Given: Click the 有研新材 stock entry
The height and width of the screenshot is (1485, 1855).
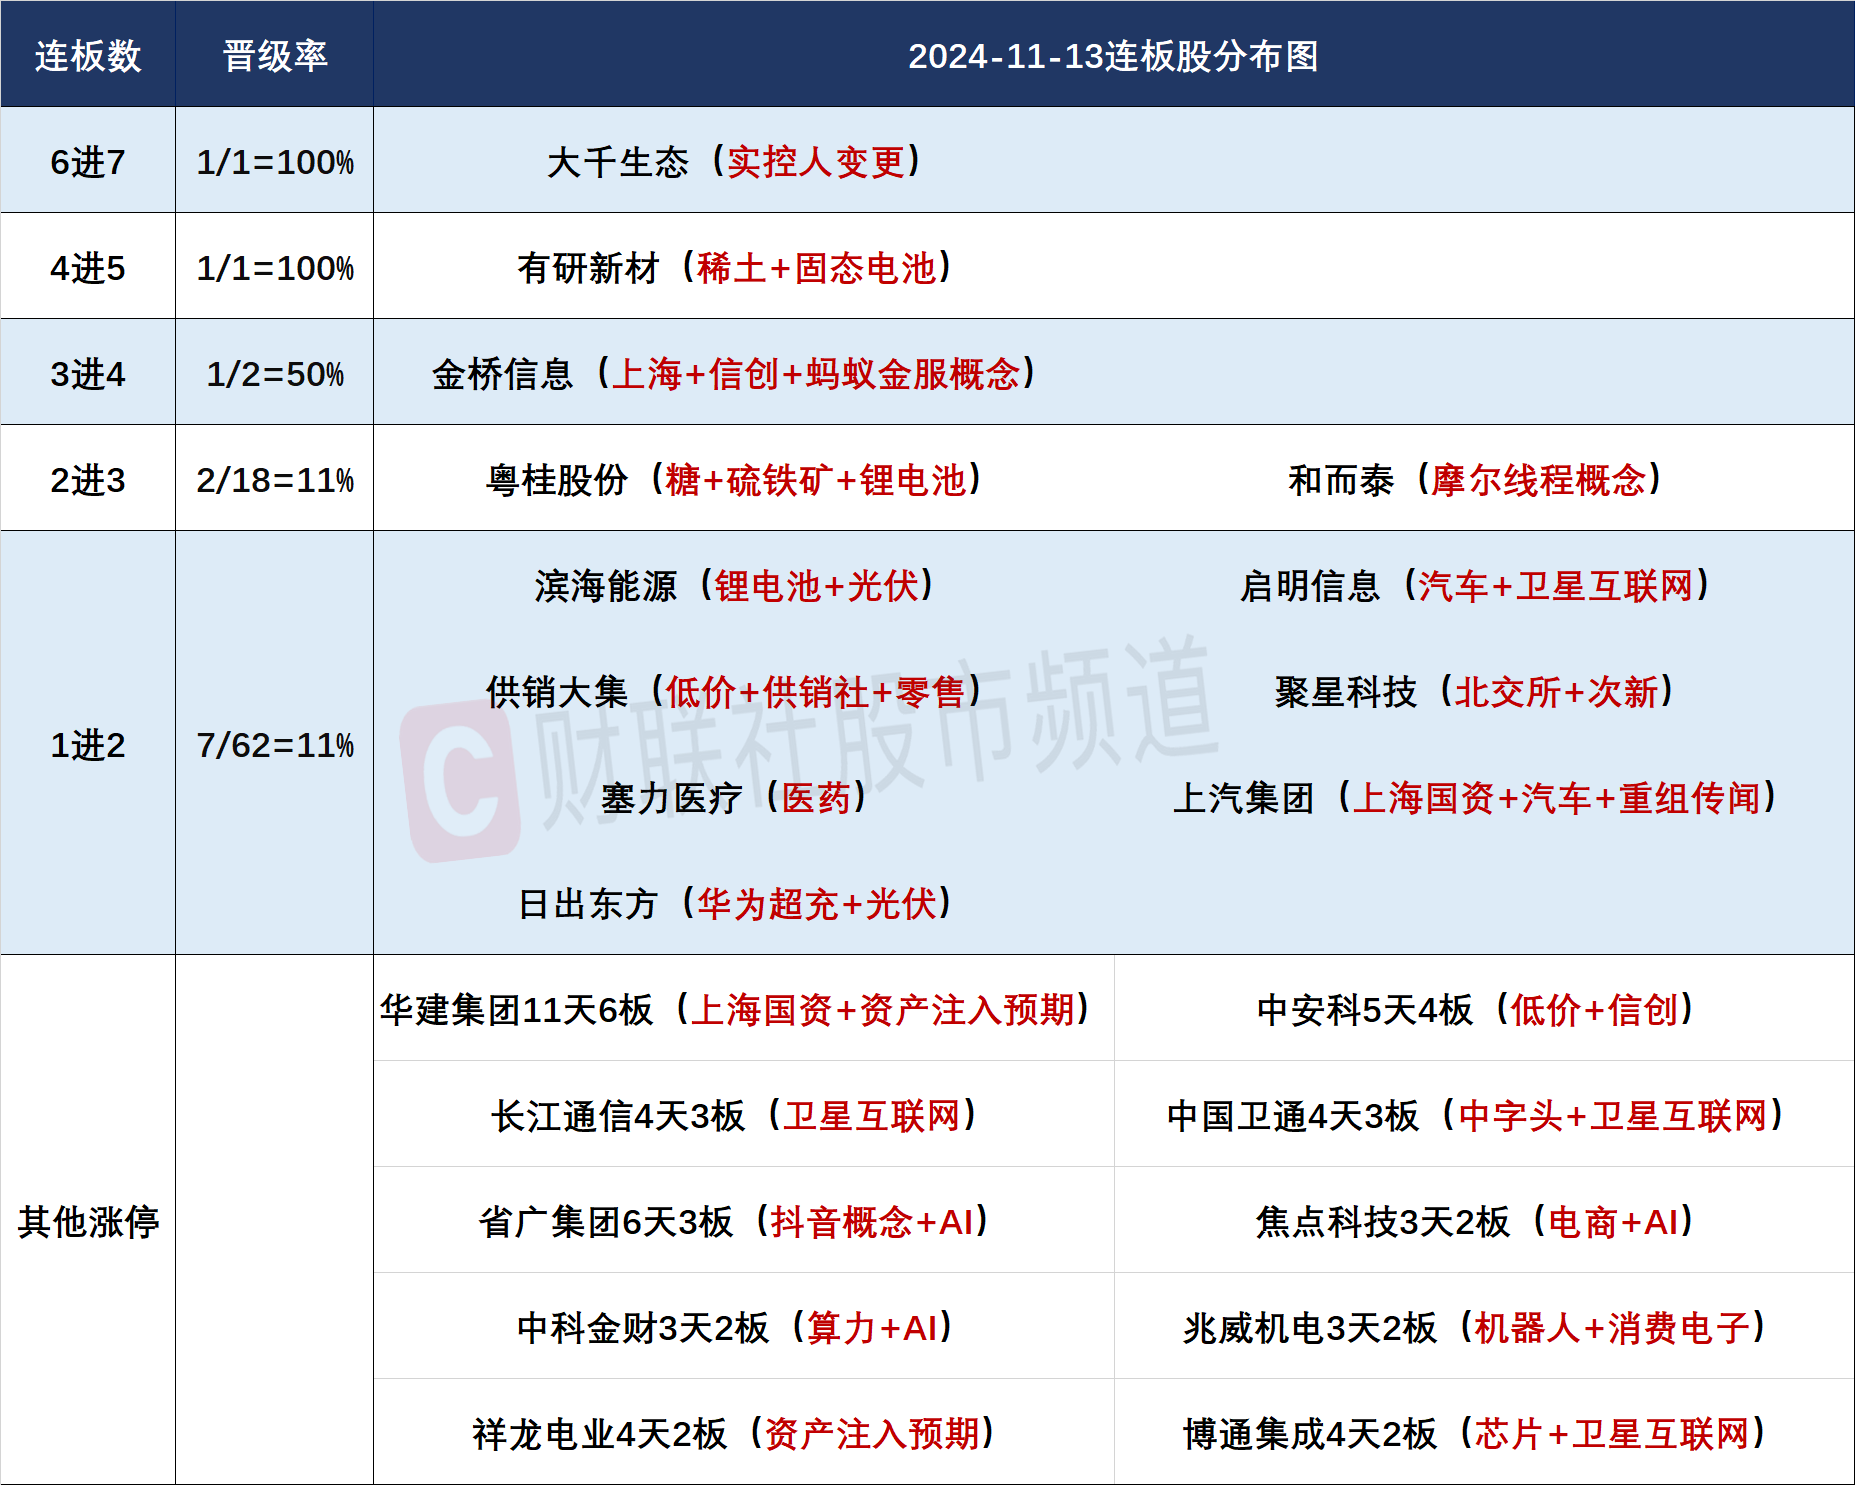Looking at the screenshot, I should 733,268.
